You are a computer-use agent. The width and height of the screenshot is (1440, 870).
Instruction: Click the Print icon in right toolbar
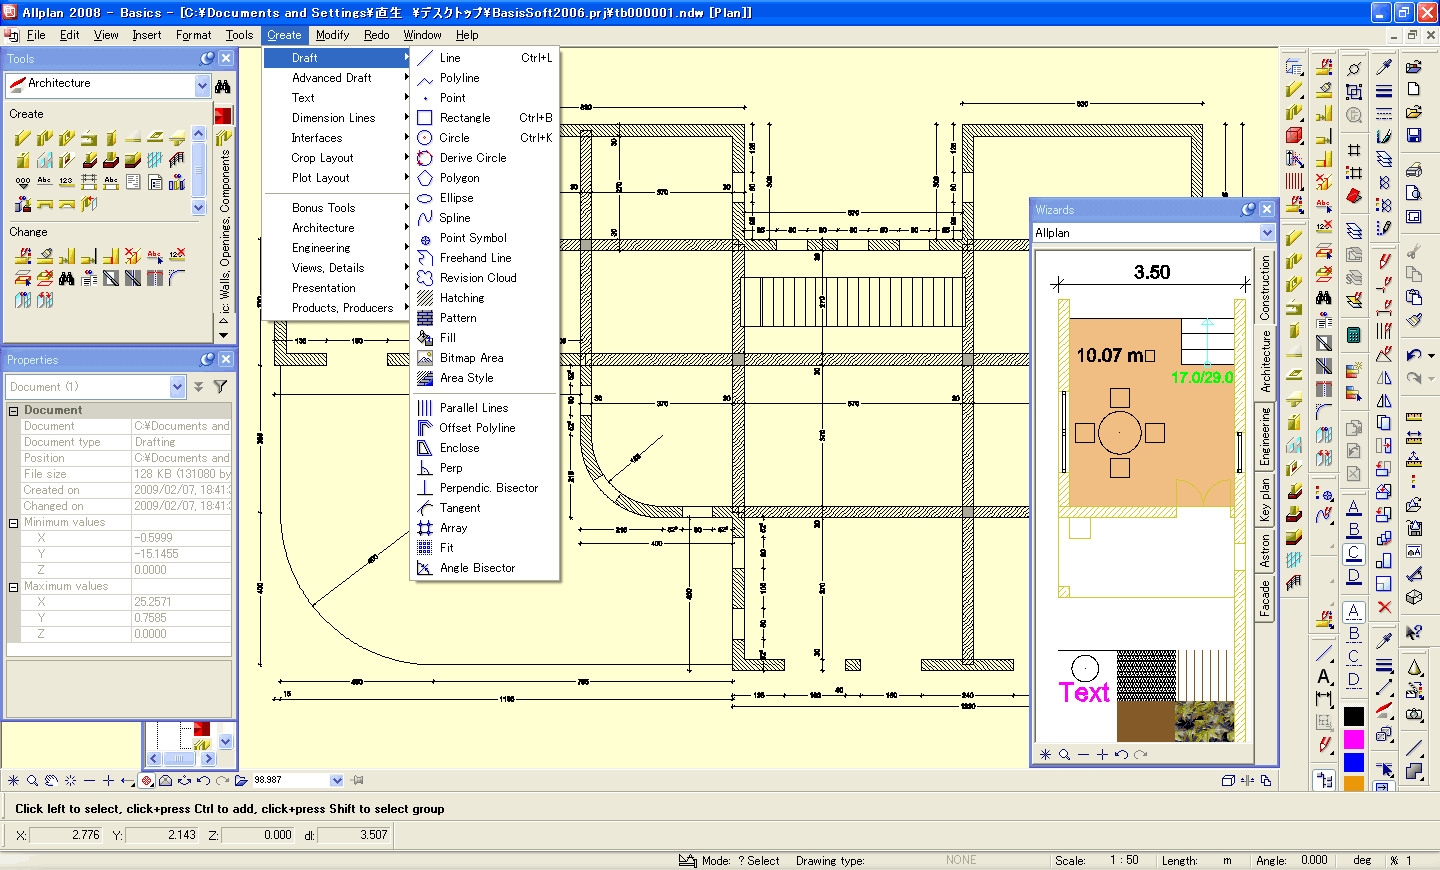point(1414,170)
